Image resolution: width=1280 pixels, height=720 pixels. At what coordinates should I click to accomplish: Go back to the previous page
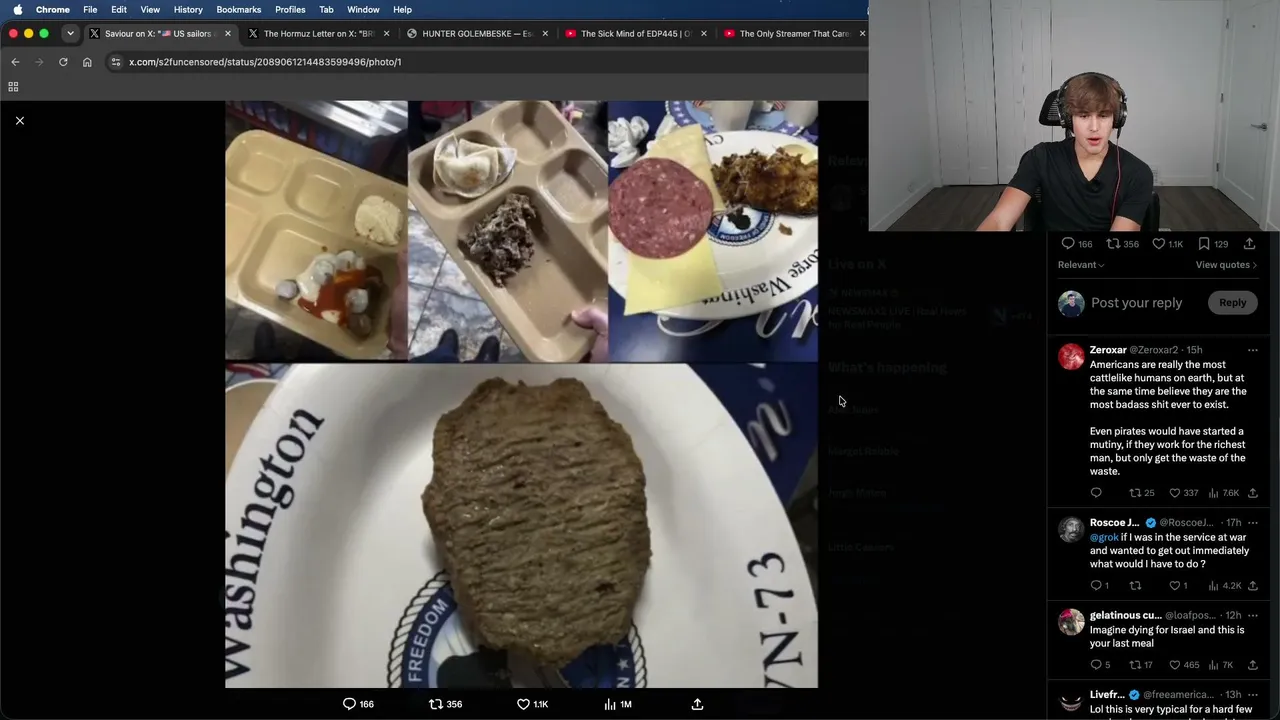(x=15, y=62)
